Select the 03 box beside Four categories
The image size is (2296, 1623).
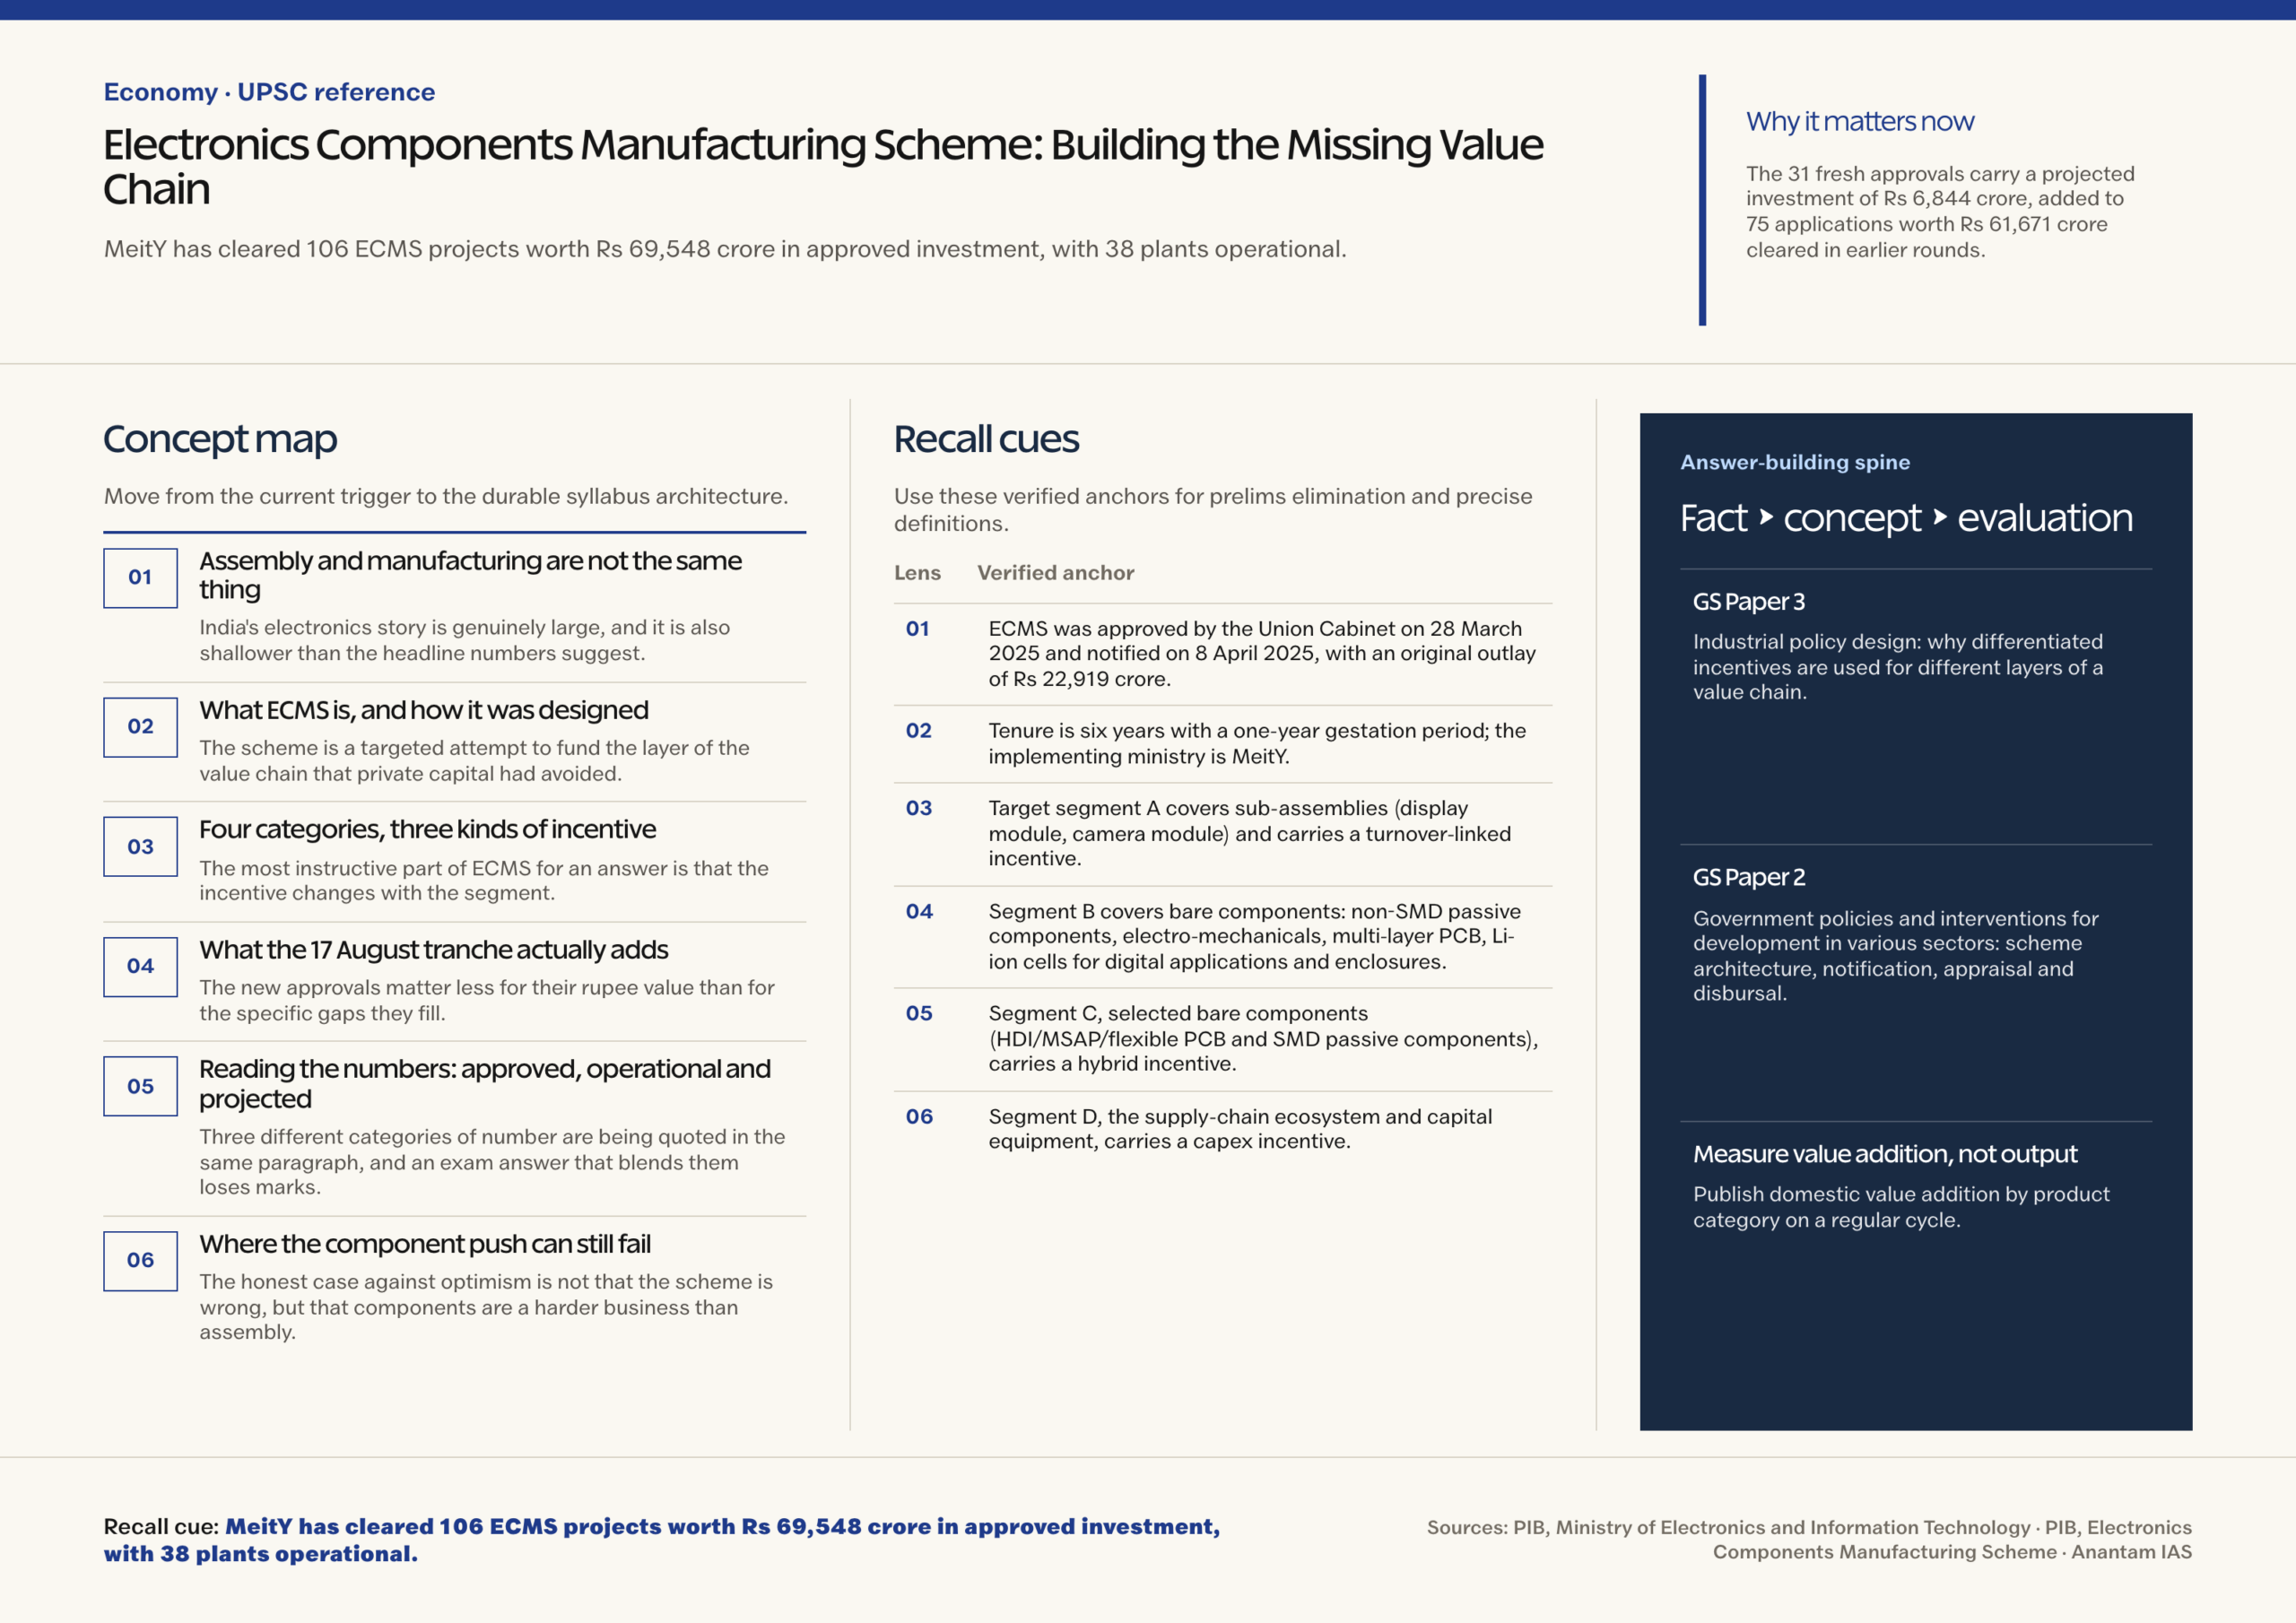[x=140, y=847]
